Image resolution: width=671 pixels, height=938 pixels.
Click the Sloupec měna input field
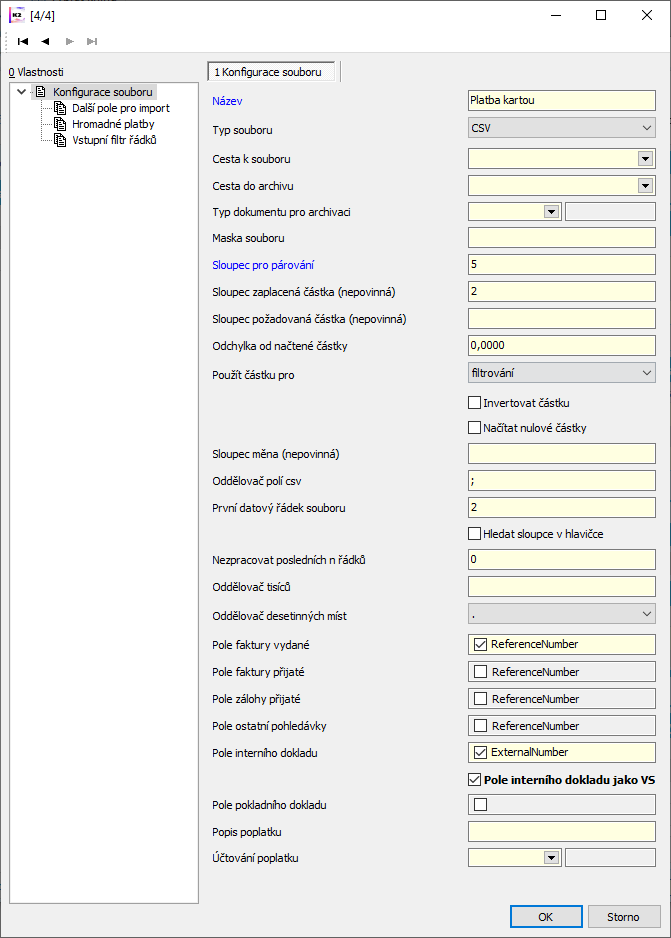coord(562,453)
